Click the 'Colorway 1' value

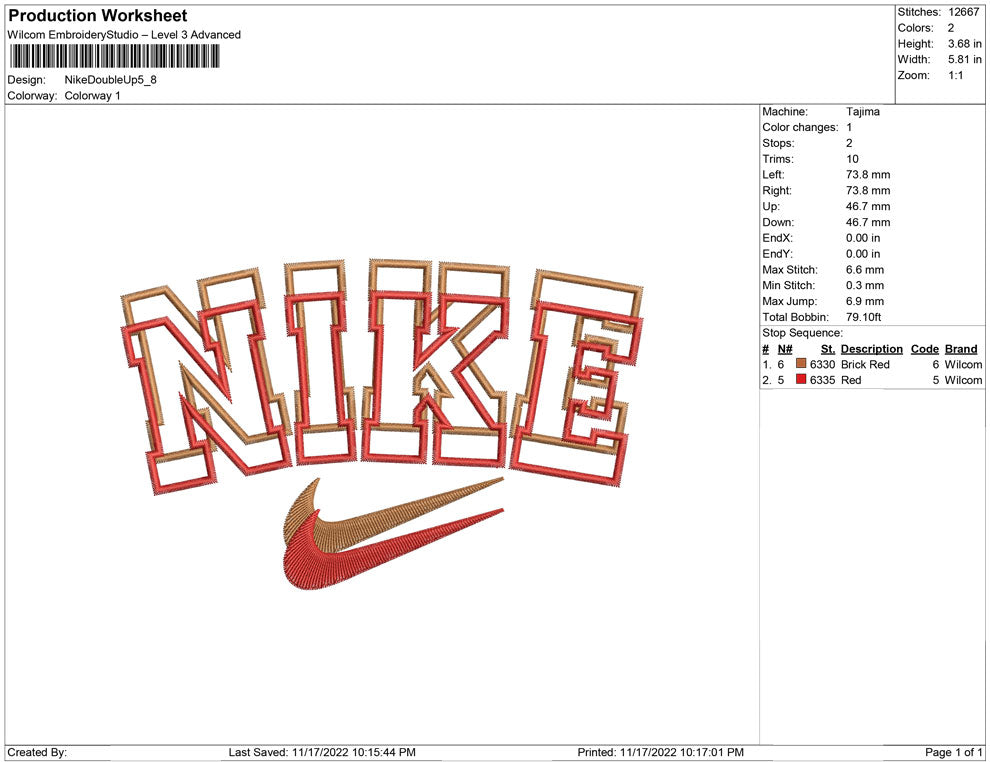tap(92, 96)
